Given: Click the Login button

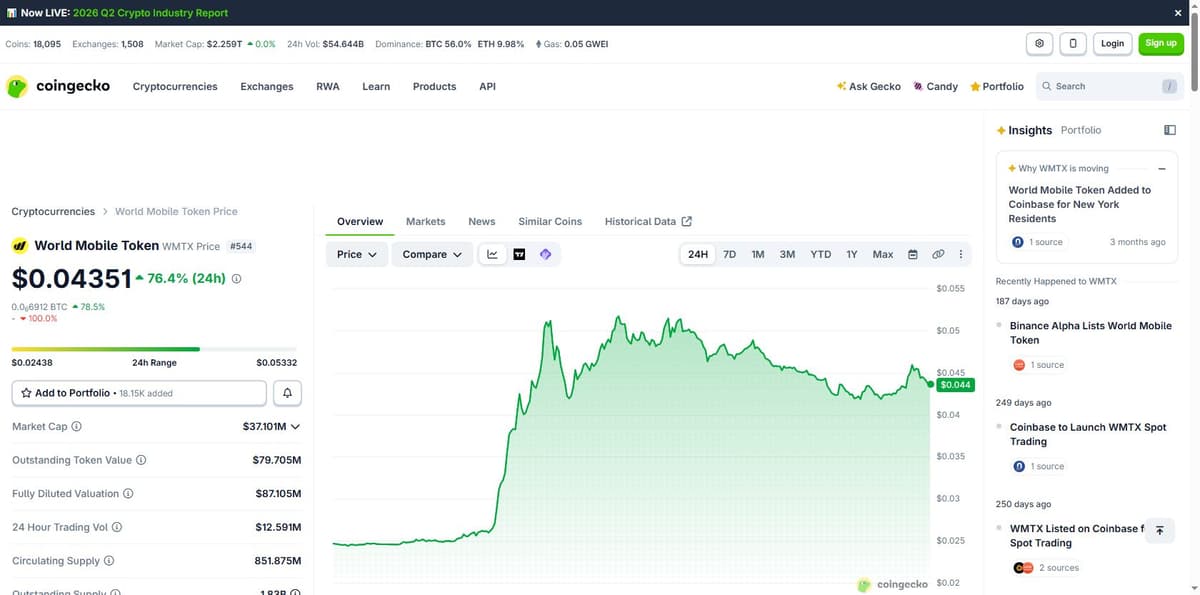Looking at the screenshot, I should tap(1113, 43).
